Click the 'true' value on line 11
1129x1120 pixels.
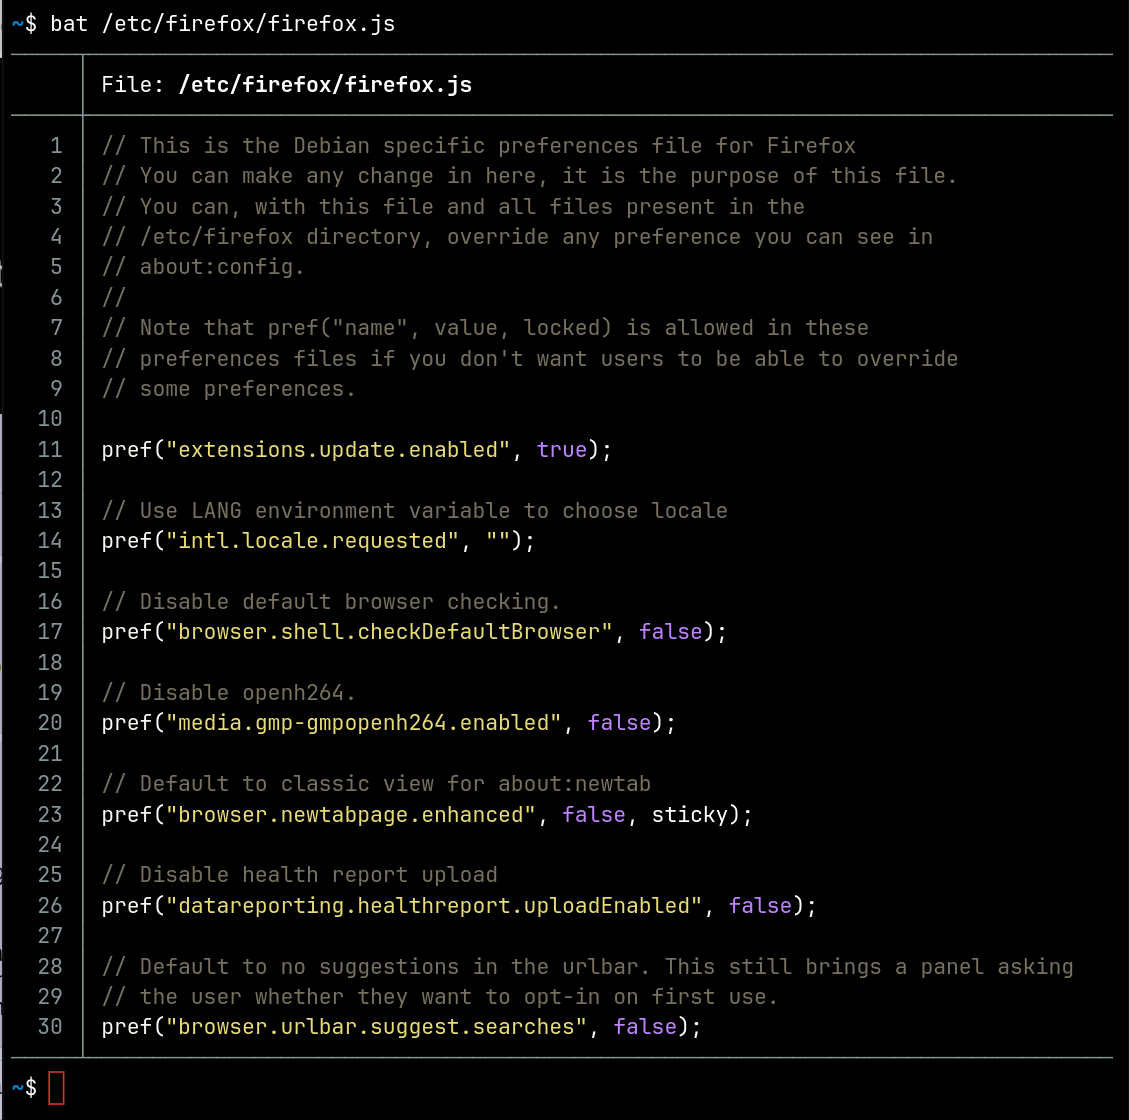click(x=562, y=450)
